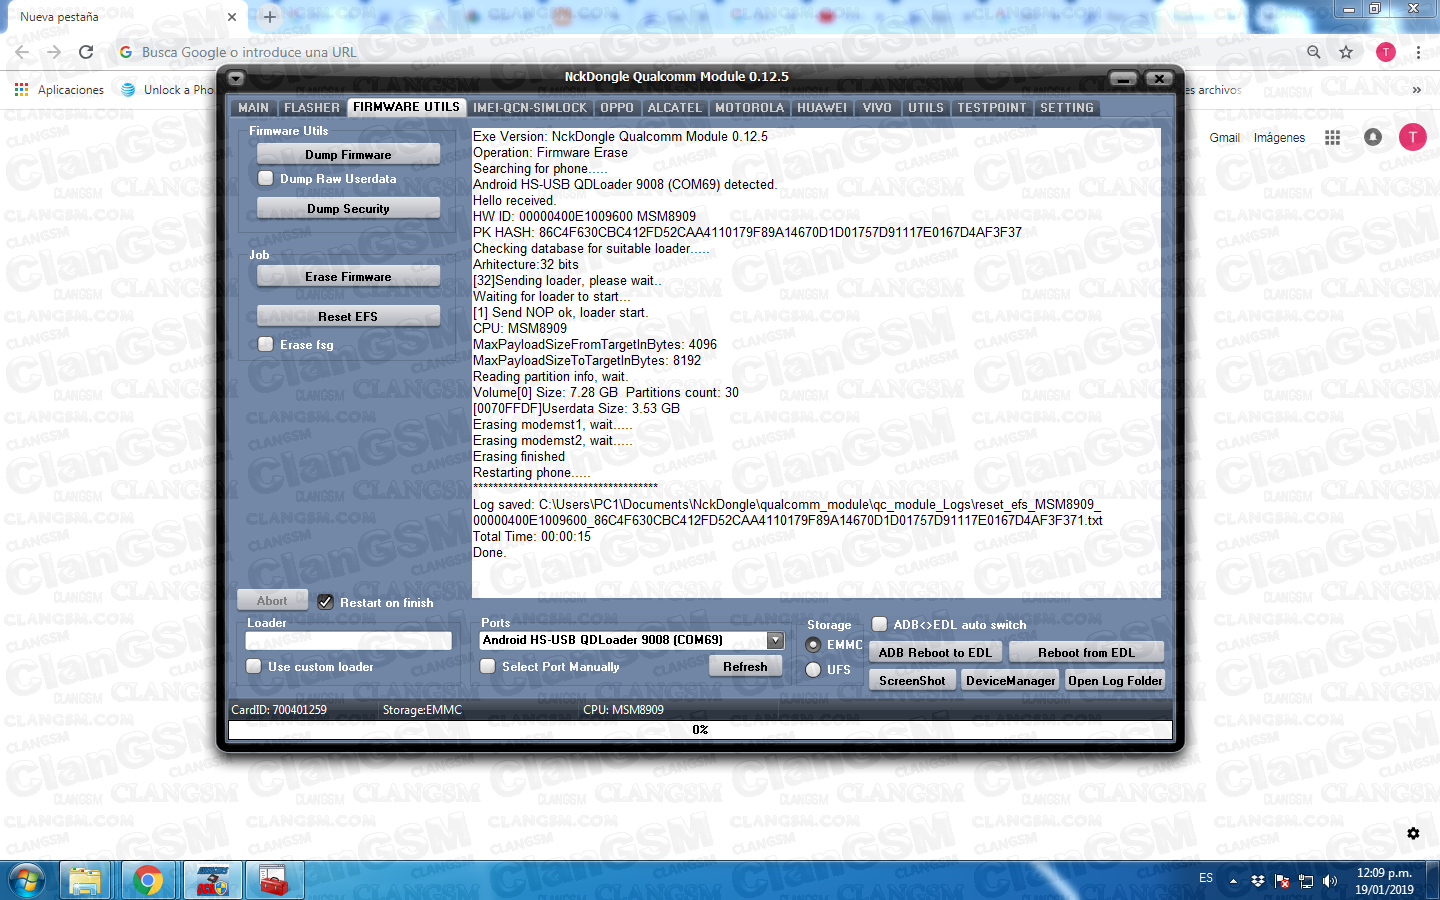Show hidden tray icons arrow
Image resolution: width=1440 pixels, height=900 pixels.
[1233, 881]
